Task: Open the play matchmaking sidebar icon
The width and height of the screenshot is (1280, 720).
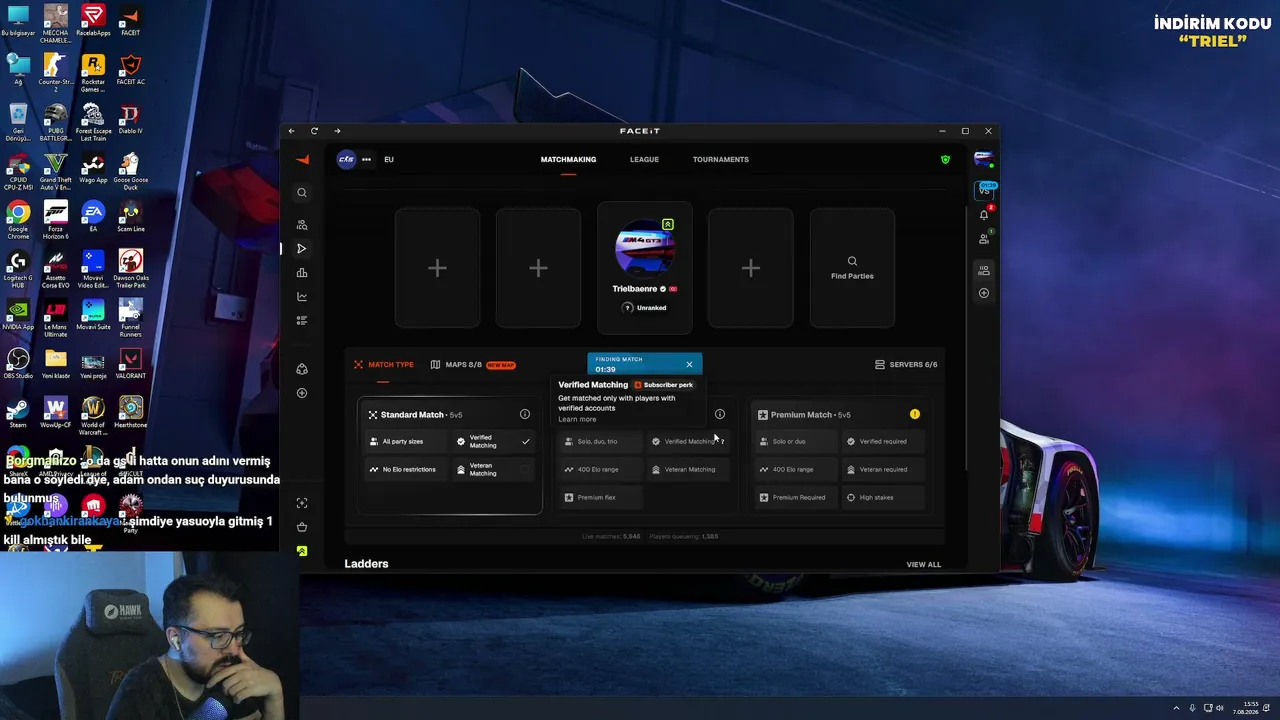Action: tap(302, 249)
